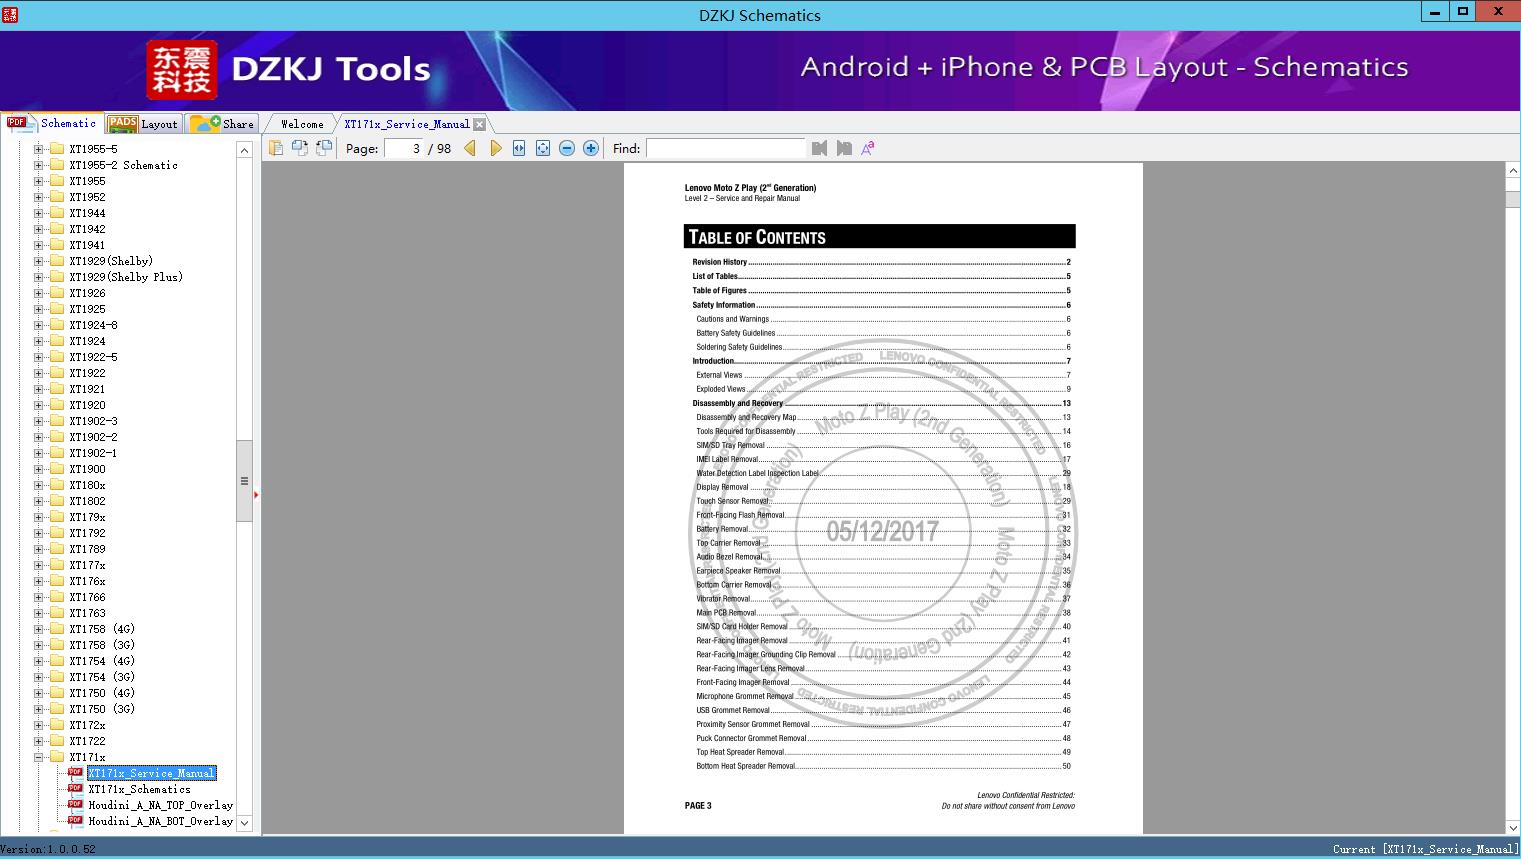The width and height of the screenshot is (1521, 859).
Task: Expand the XT172x folder
Action: (x=39, y=725)
